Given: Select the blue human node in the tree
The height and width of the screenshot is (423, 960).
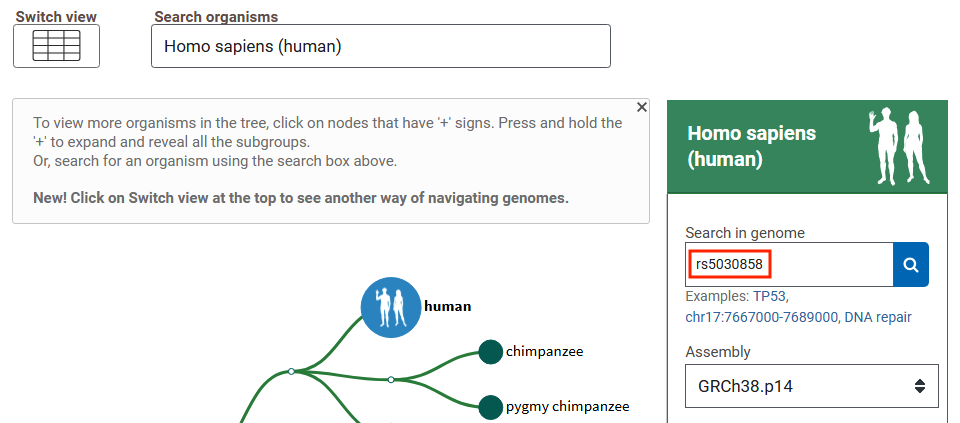Looking at the screenshot, I should [391, 308].
